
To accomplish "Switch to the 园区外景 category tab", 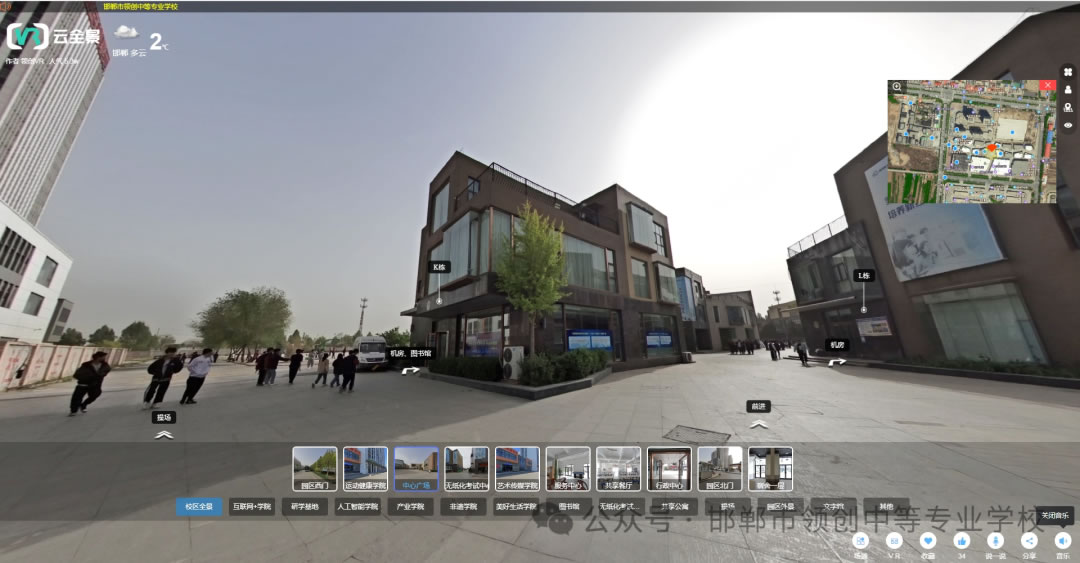I will click(780, 506).
